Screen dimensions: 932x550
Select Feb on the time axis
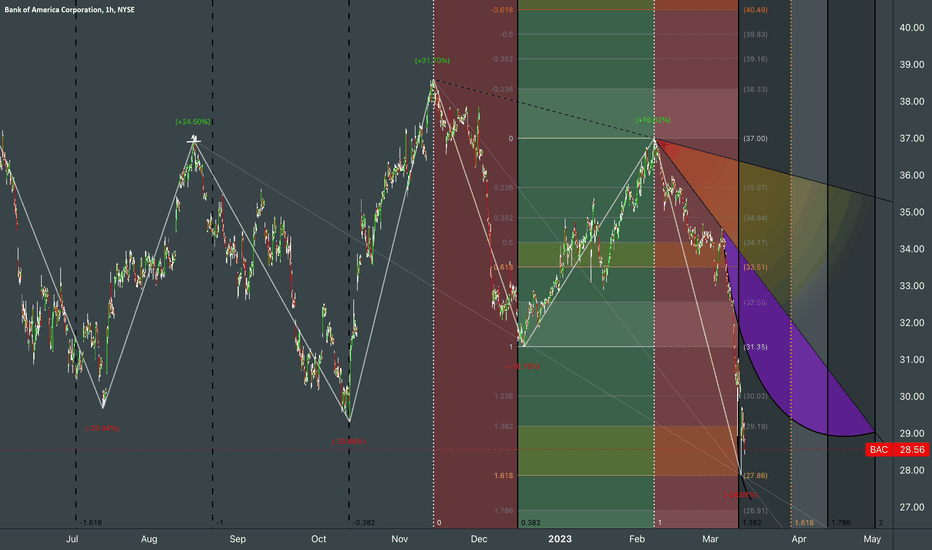coord(637,539)
